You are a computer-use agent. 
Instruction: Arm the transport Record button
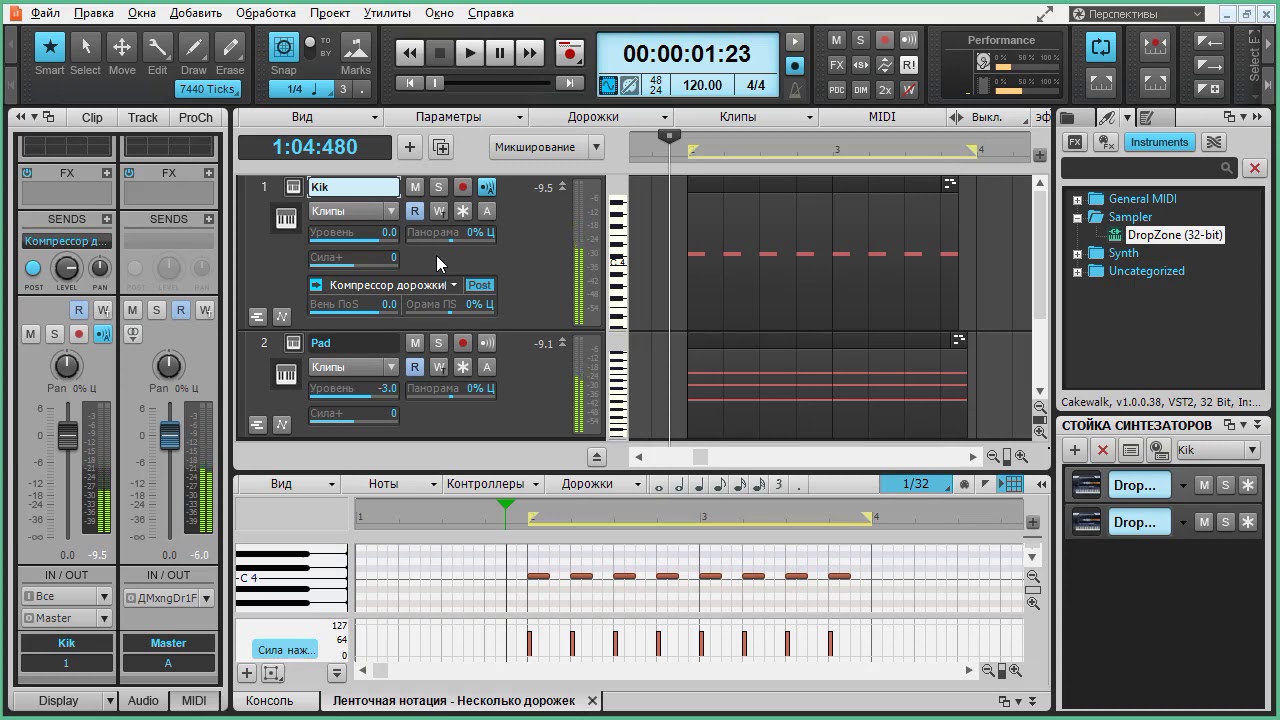point(569,53)
